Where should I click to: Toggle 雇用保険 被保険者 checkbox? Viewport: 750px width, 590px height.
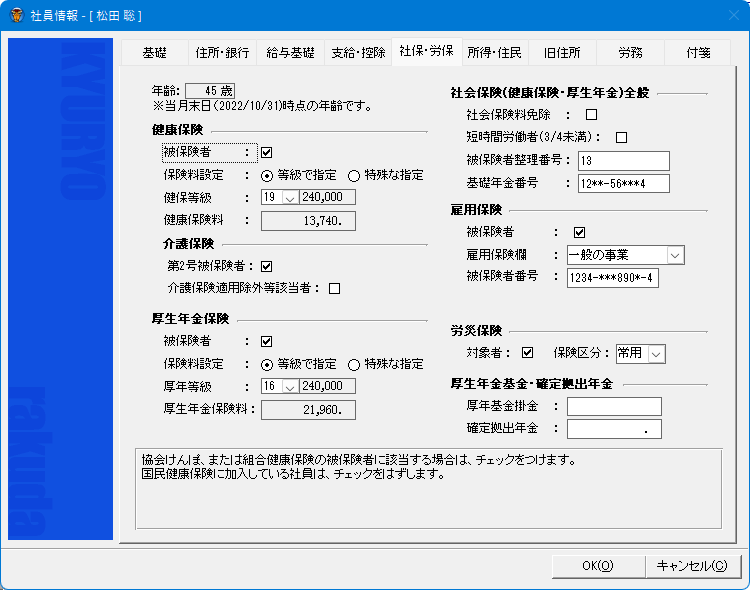tap(579, 233)
